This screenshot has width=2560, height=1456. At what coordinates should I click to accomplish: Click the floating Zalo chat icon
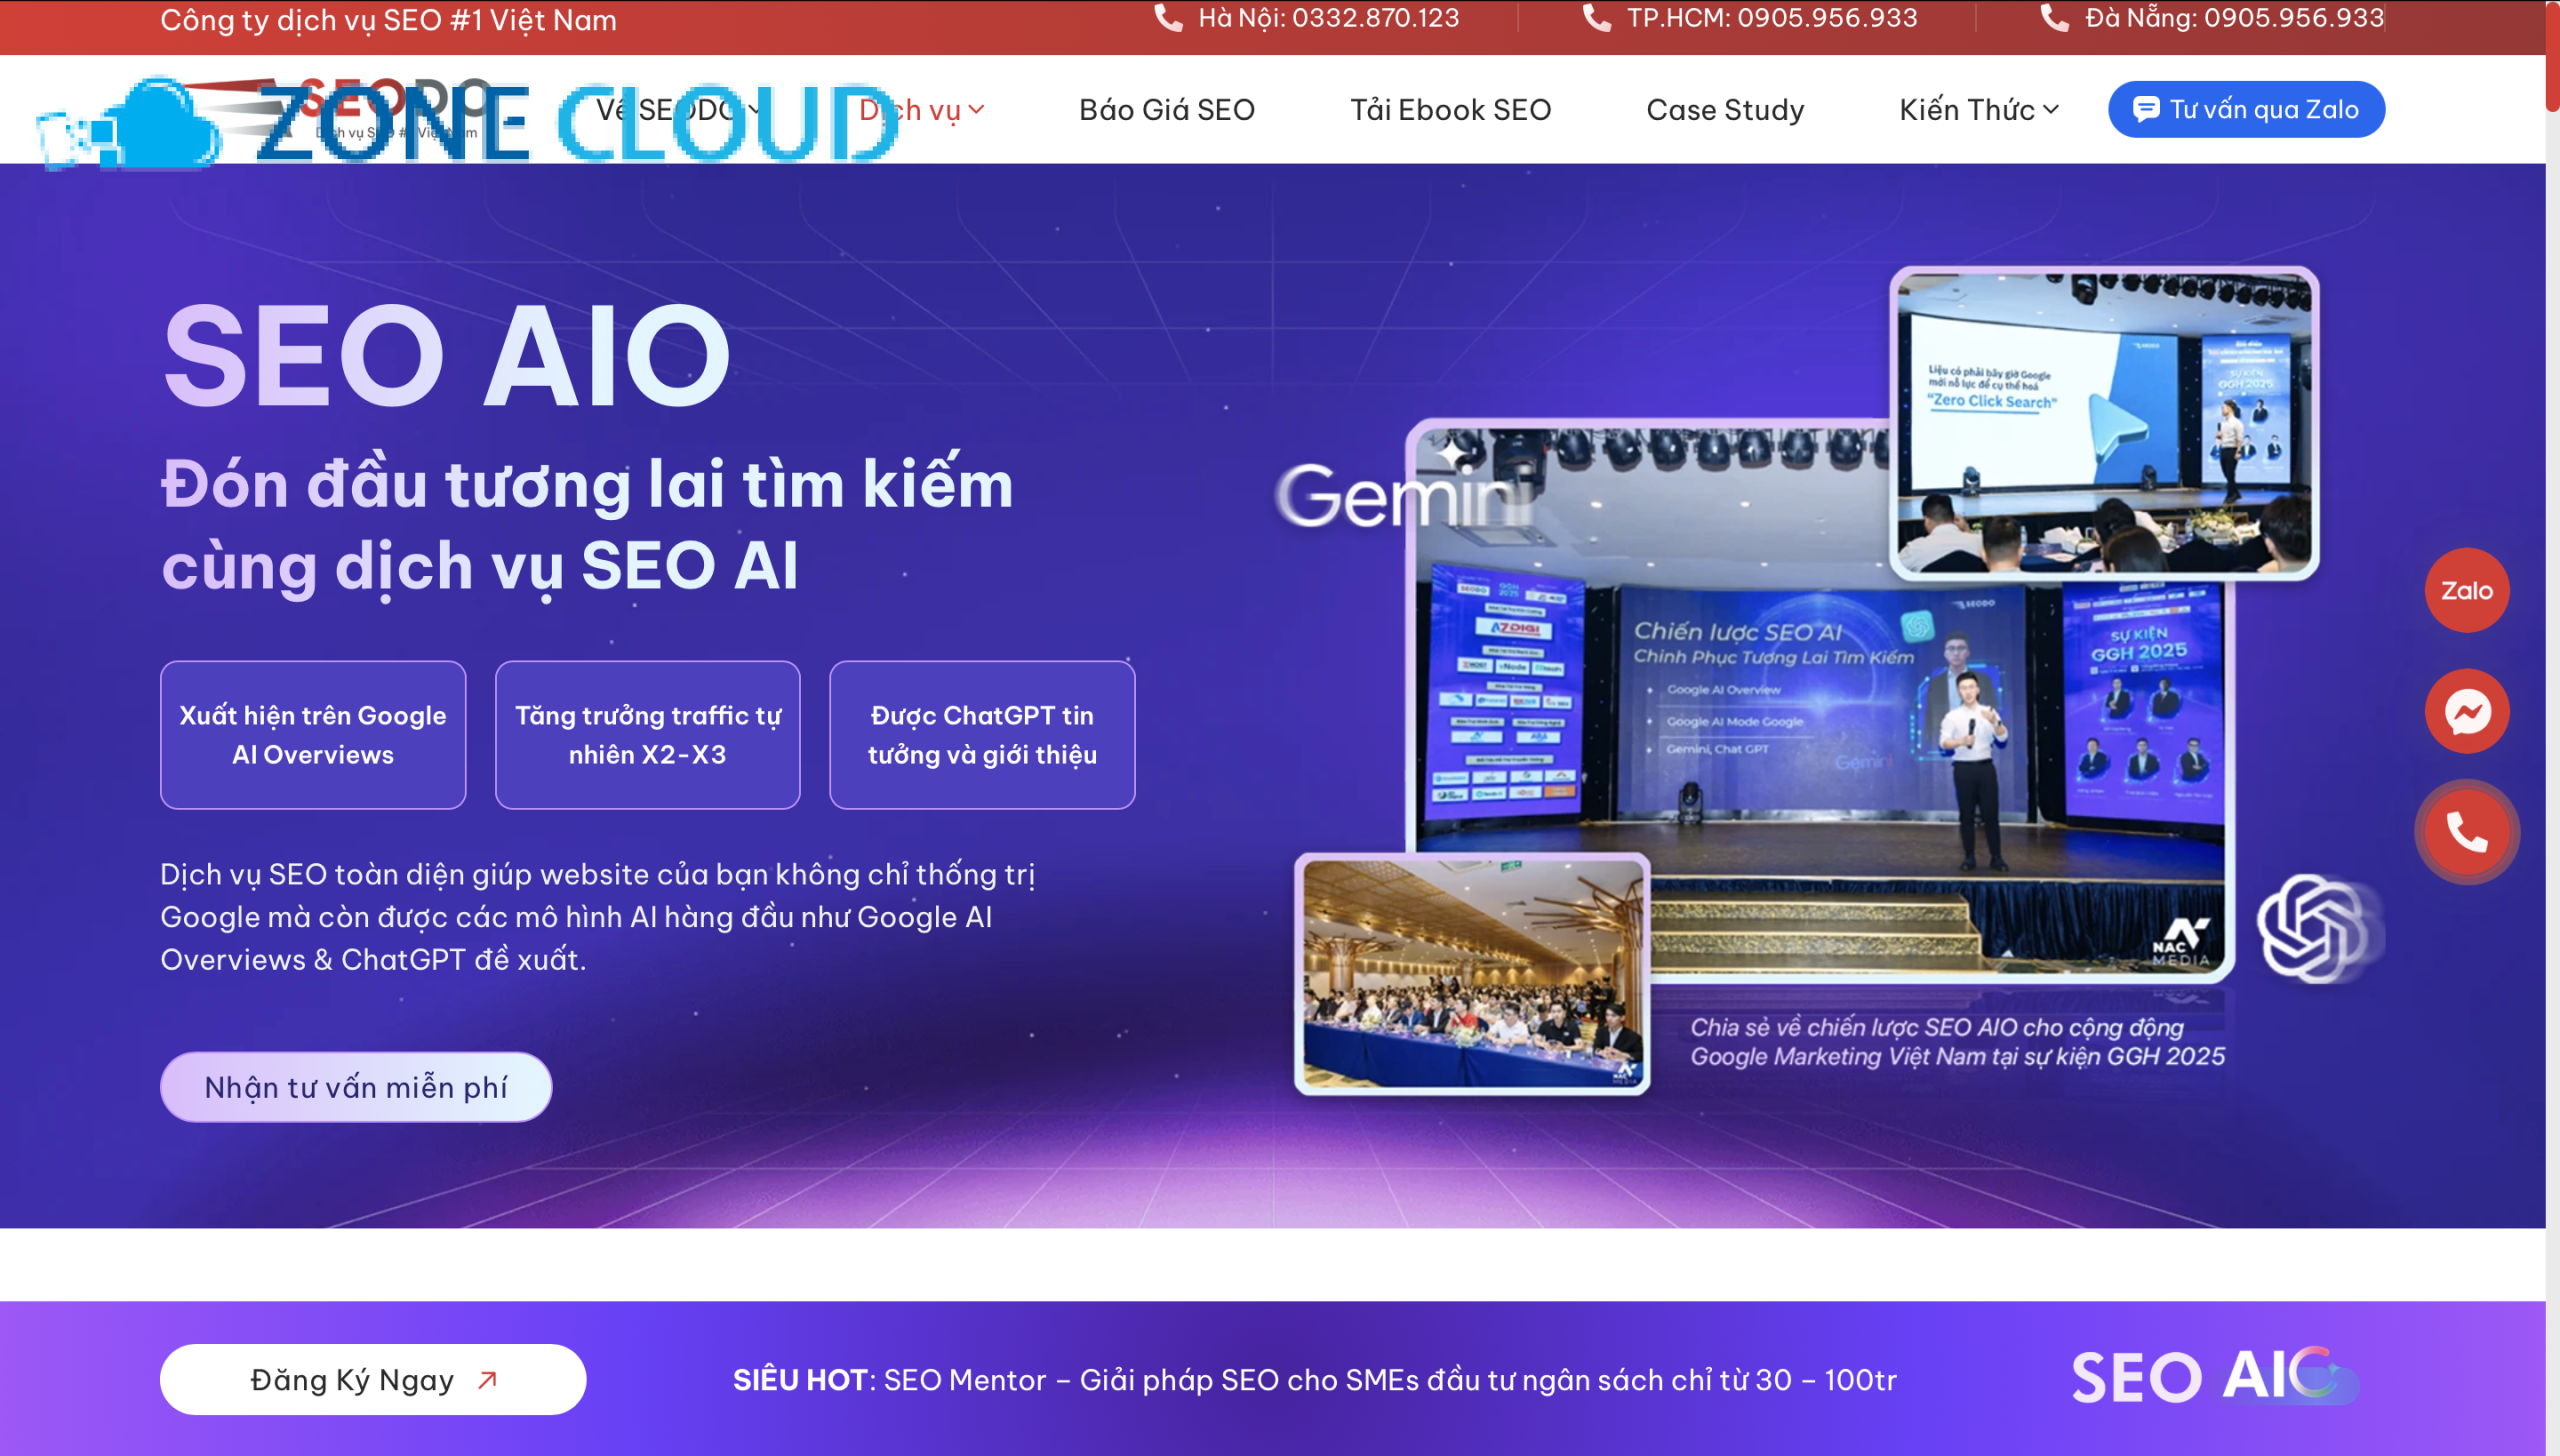pyautogui.click(x=2466, y=590)
